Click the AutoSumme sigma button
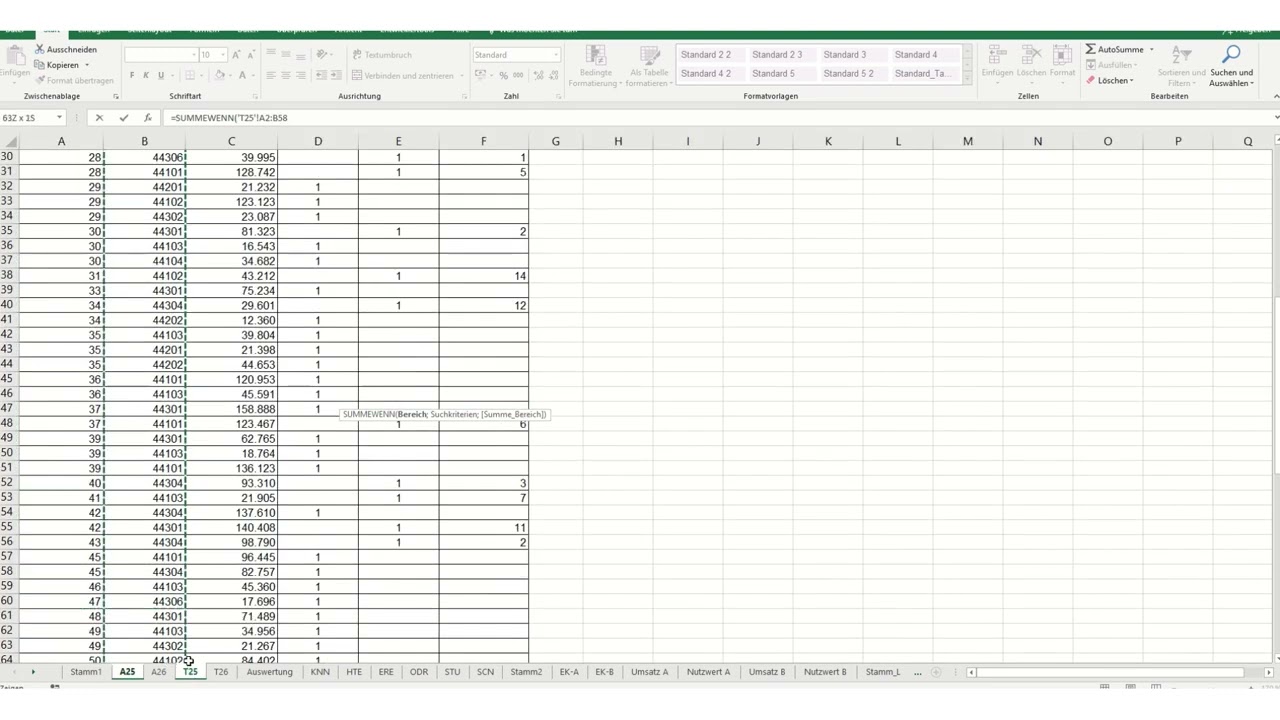This screenshot has width=1280, height=720. coord(1114,49)
